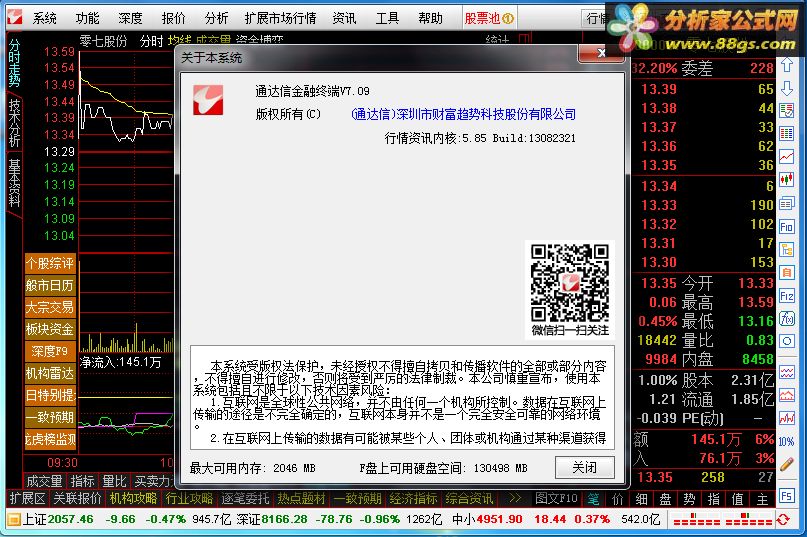Image resolution: width=807 pixels, height=537 pixels.
Task: Click the 一致预期 orange side button
Action: click(x=50, y=417)
